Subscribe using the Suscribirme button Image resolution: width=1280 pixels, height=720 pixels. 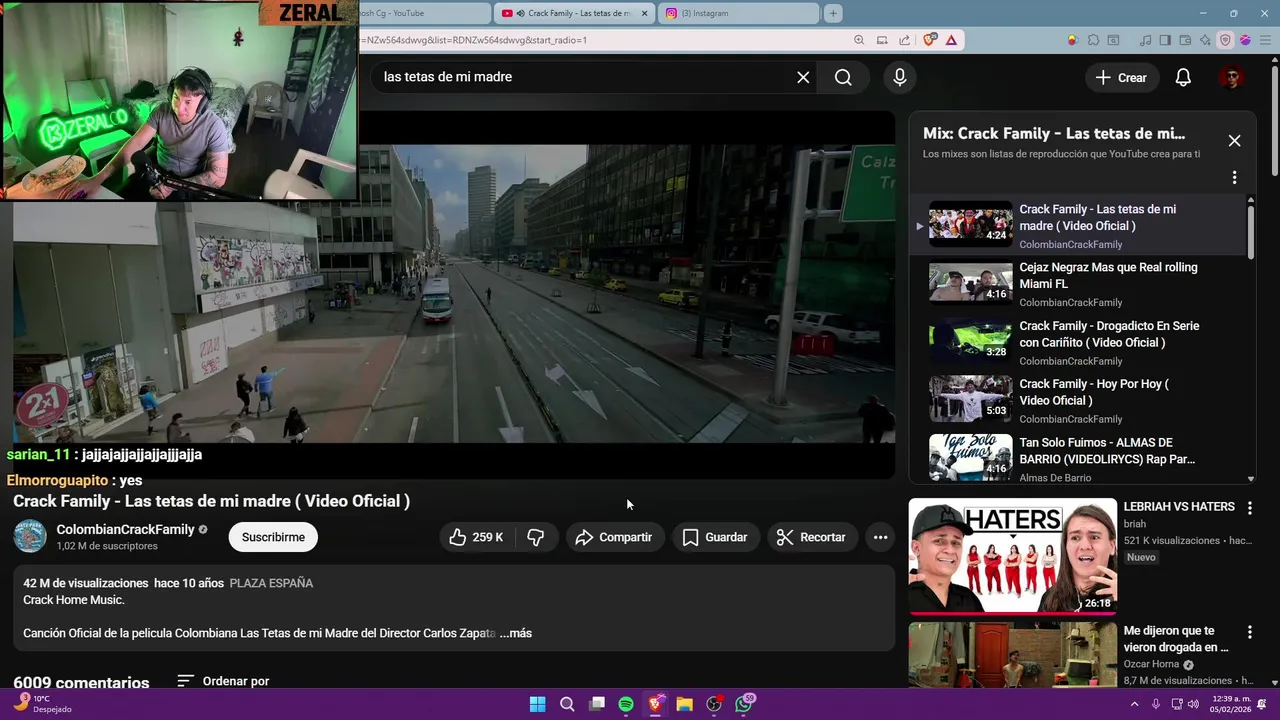click(x=273, y=537)
